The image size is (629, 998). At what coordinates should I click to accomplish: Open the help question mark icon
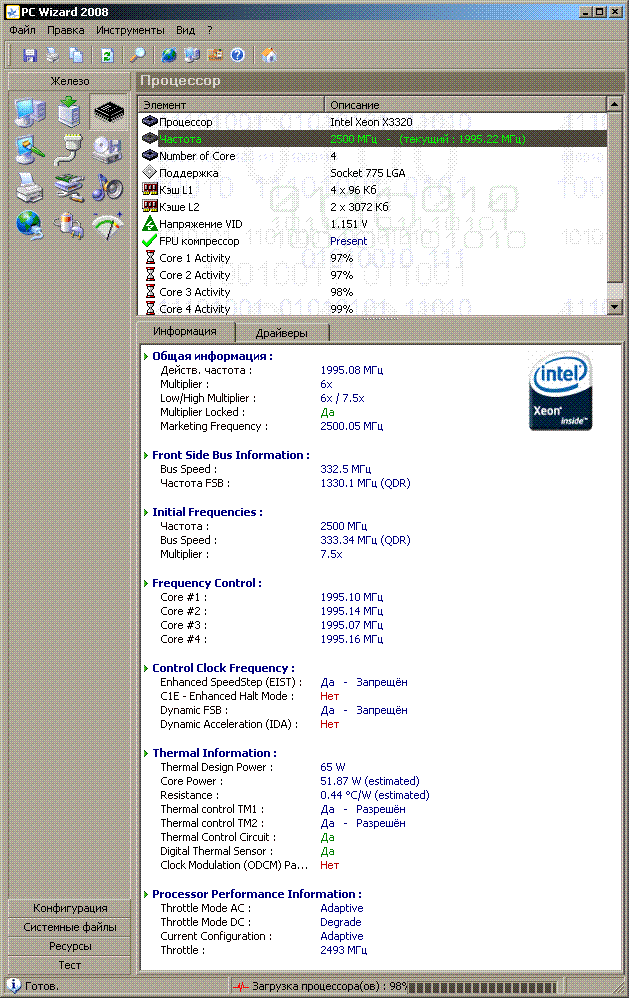pos(238,55)
